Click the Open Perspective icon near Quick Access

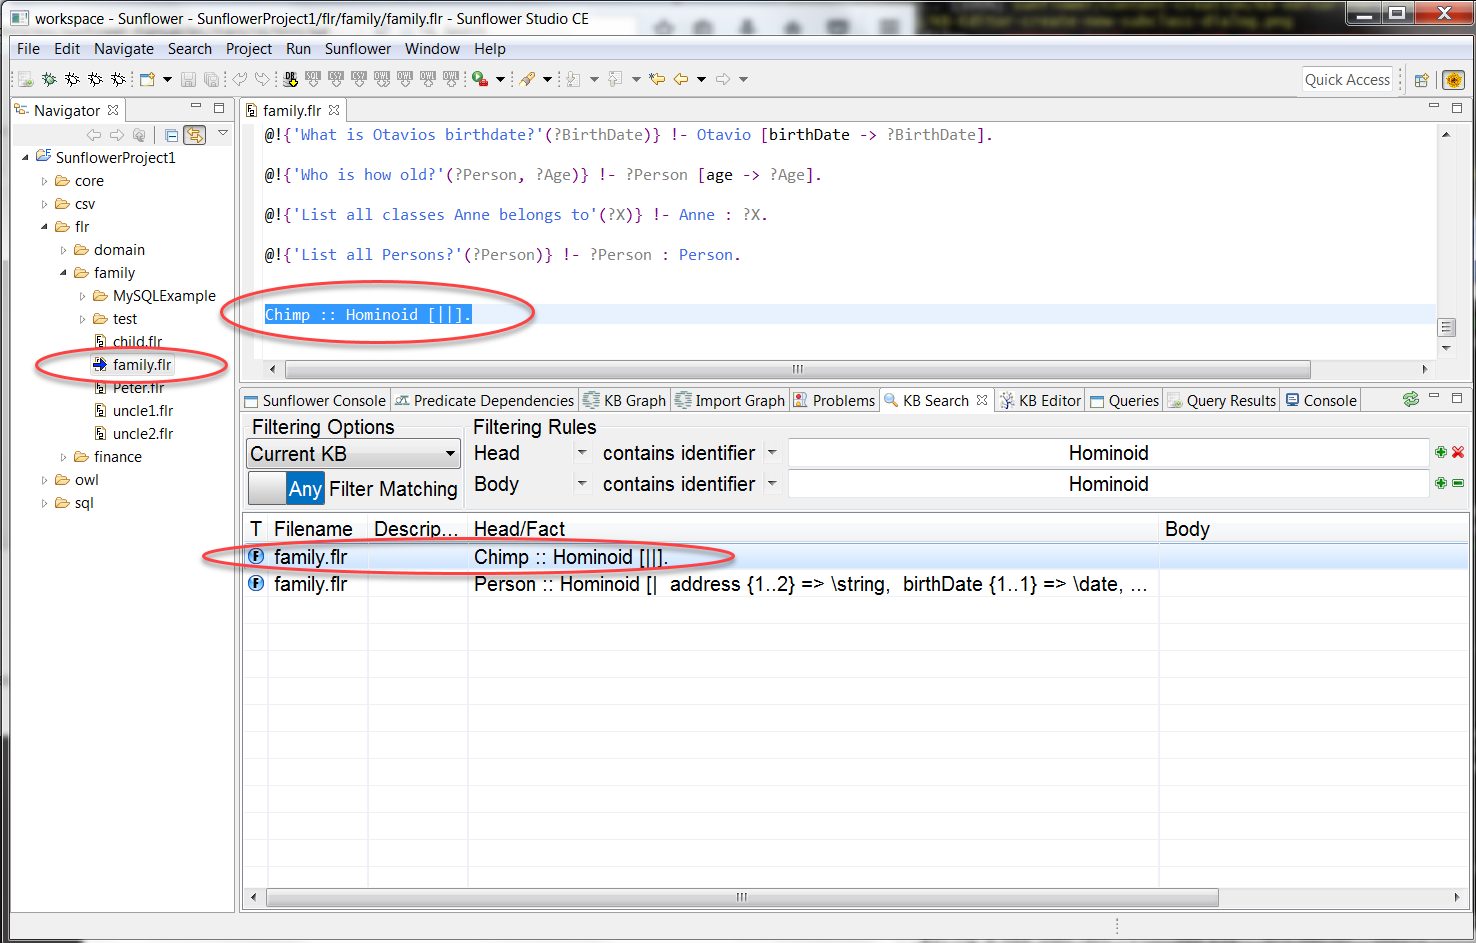pyautogui.click(x=1421, y=80)
